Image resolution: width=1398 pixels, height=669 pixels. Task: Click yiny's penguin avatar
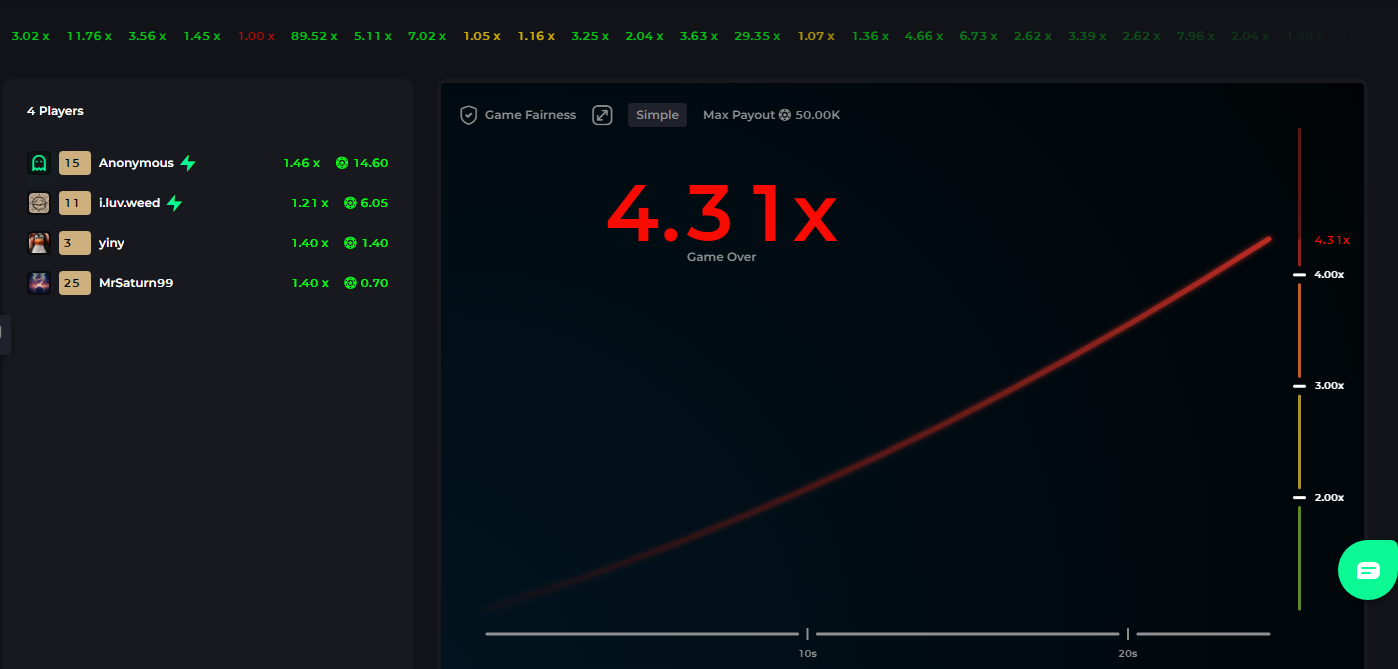click(39, 243)
